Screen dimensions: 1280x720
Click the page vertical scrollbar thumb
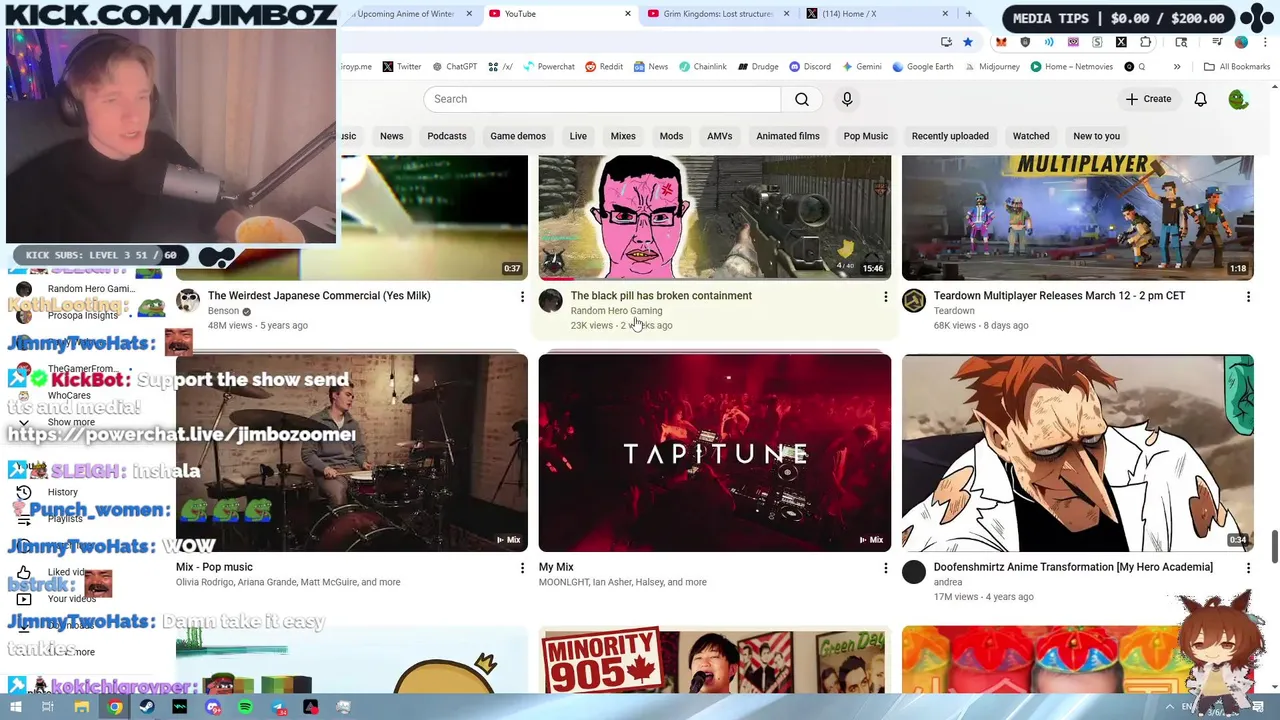(x=1274, y=547)
